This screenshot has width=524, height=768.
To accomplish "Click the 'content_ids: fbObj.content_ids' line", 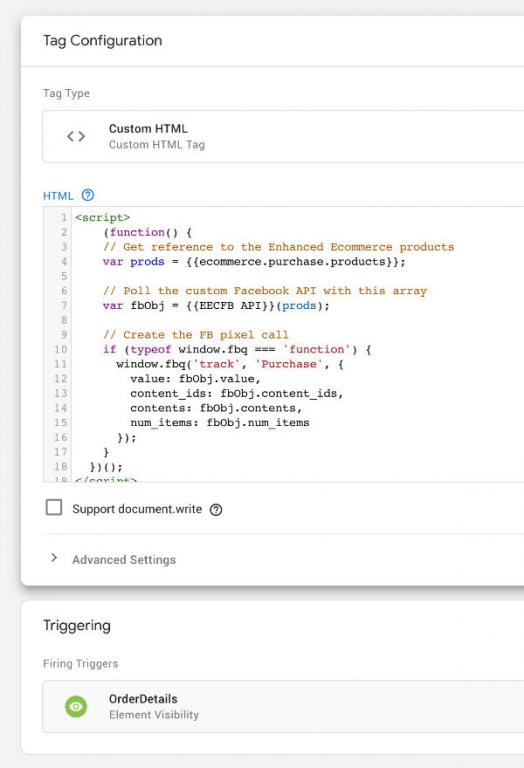I will [237, 393].
